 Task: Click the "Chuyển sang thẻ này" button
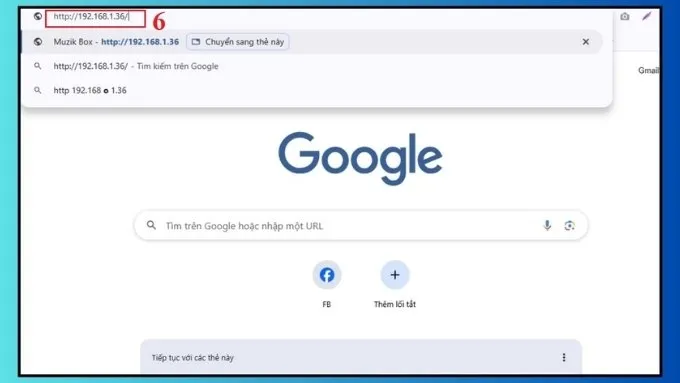click(x=238, y=42)
